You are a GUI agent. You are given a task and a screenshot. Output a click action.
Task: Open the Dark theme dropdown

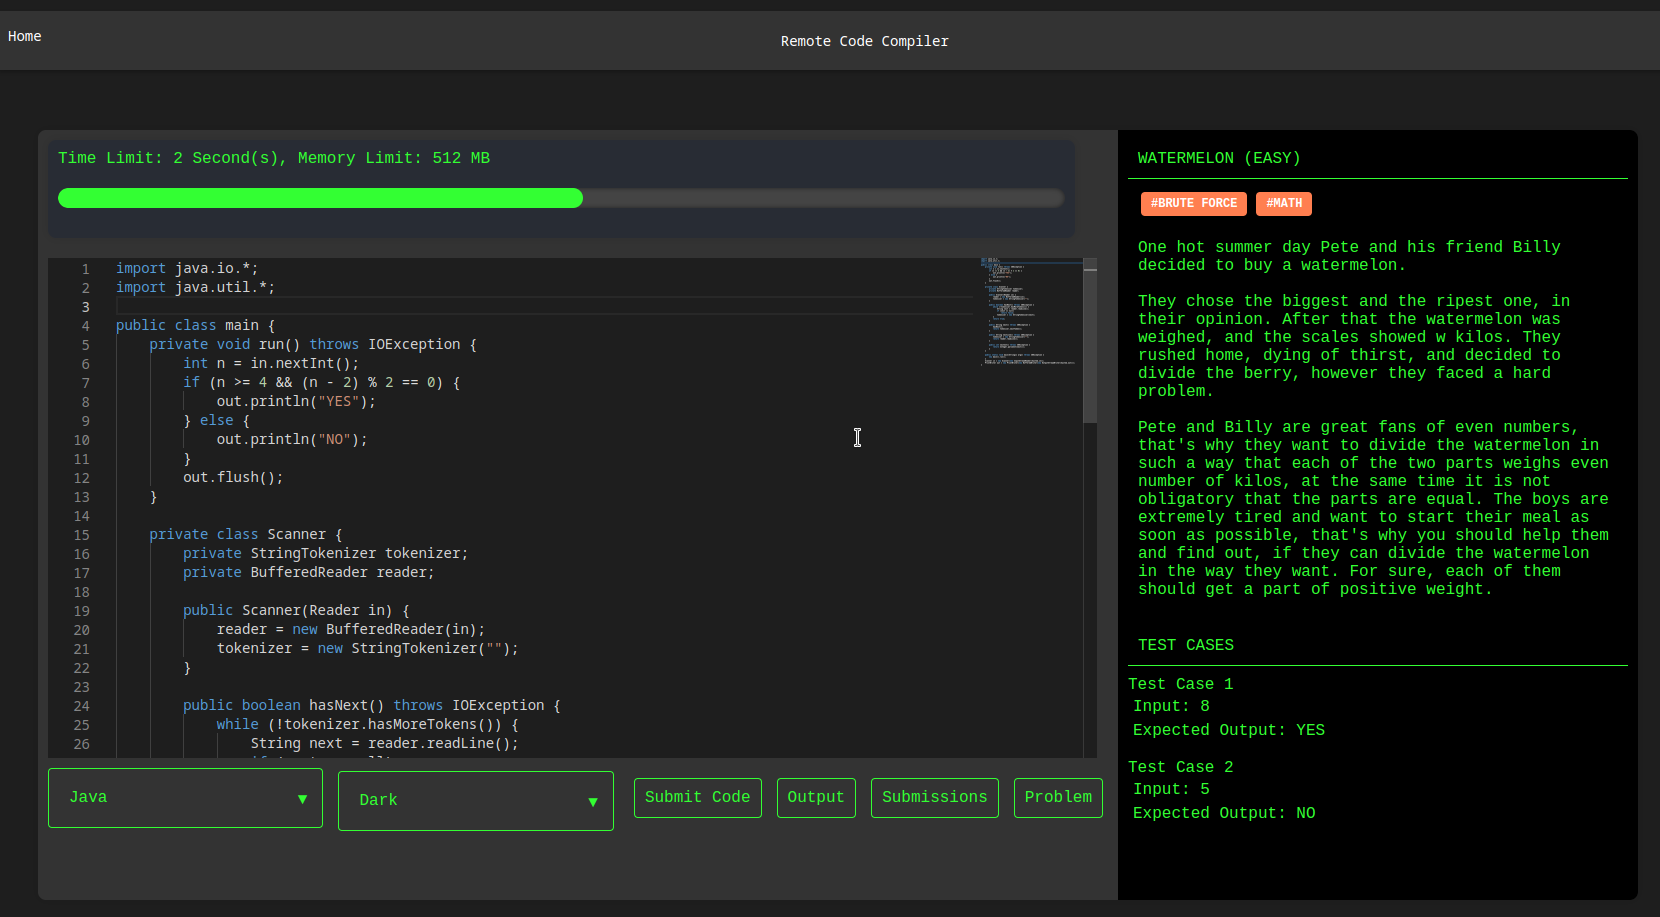tap(476, 801)
